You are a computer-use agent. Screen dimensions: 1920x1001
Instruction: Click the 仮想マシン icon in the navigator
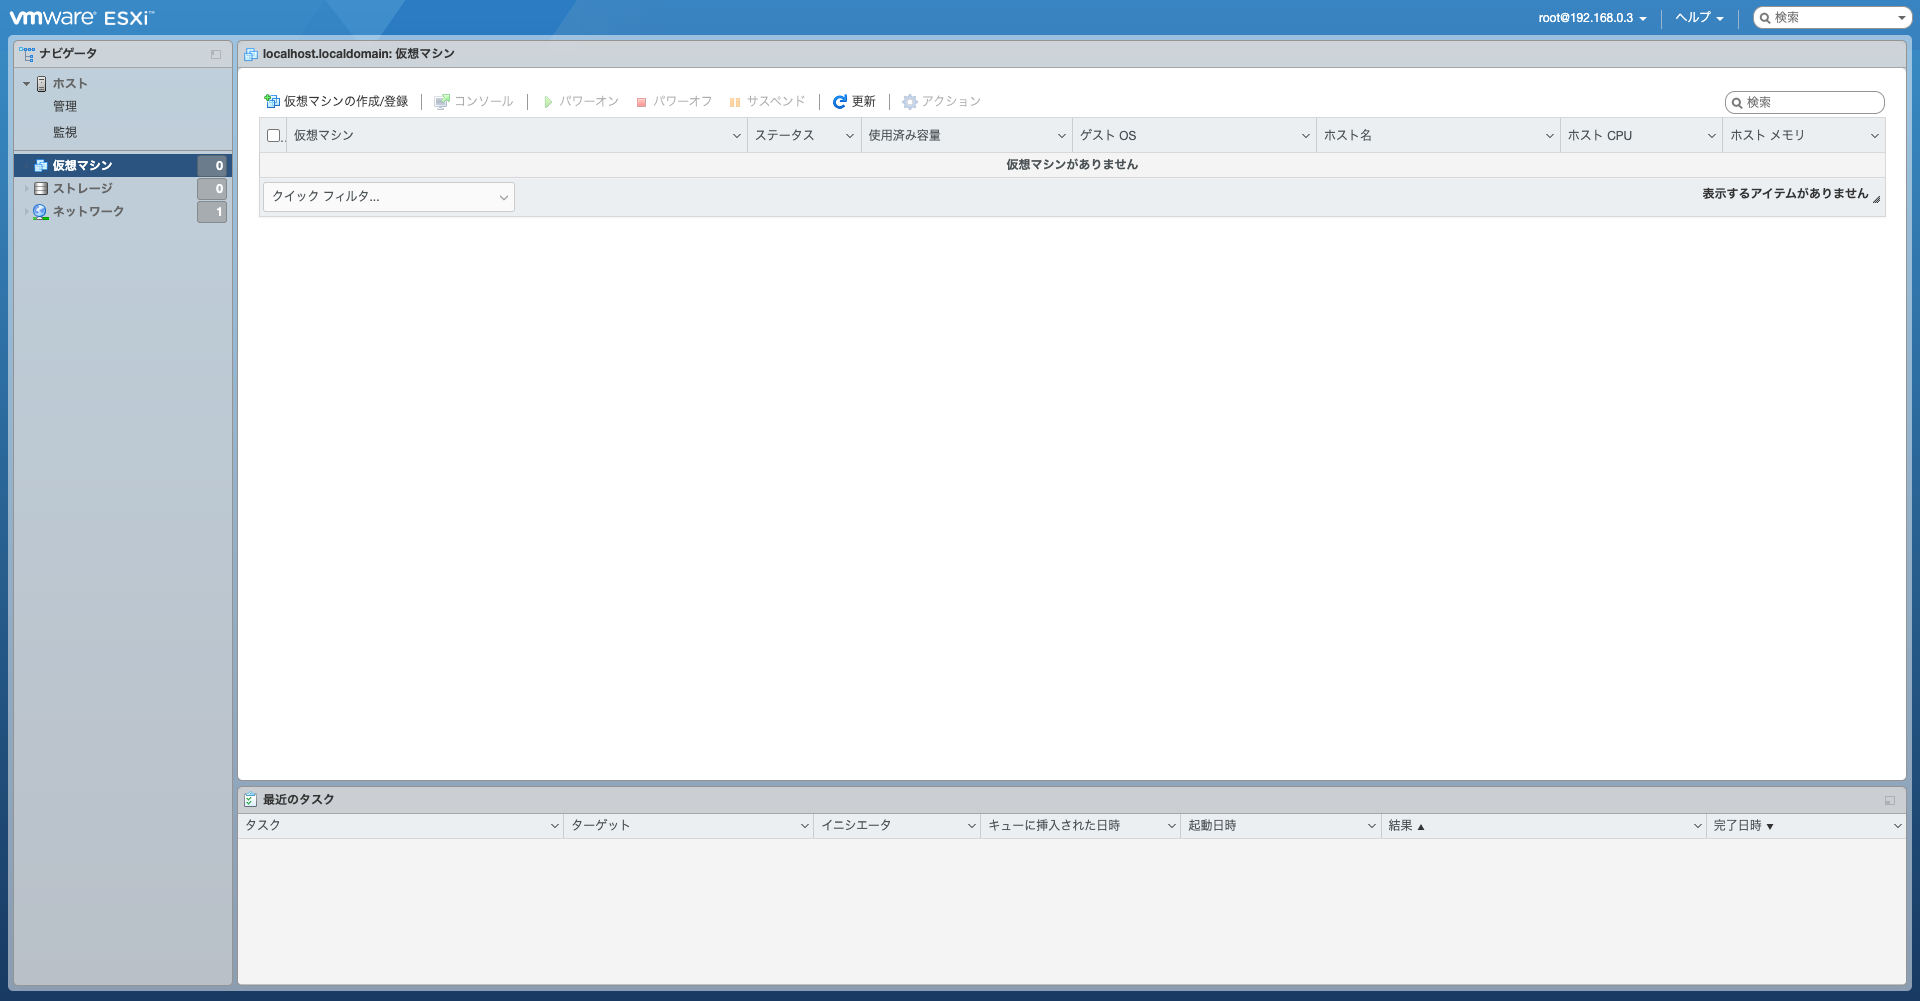click(41, 166)
